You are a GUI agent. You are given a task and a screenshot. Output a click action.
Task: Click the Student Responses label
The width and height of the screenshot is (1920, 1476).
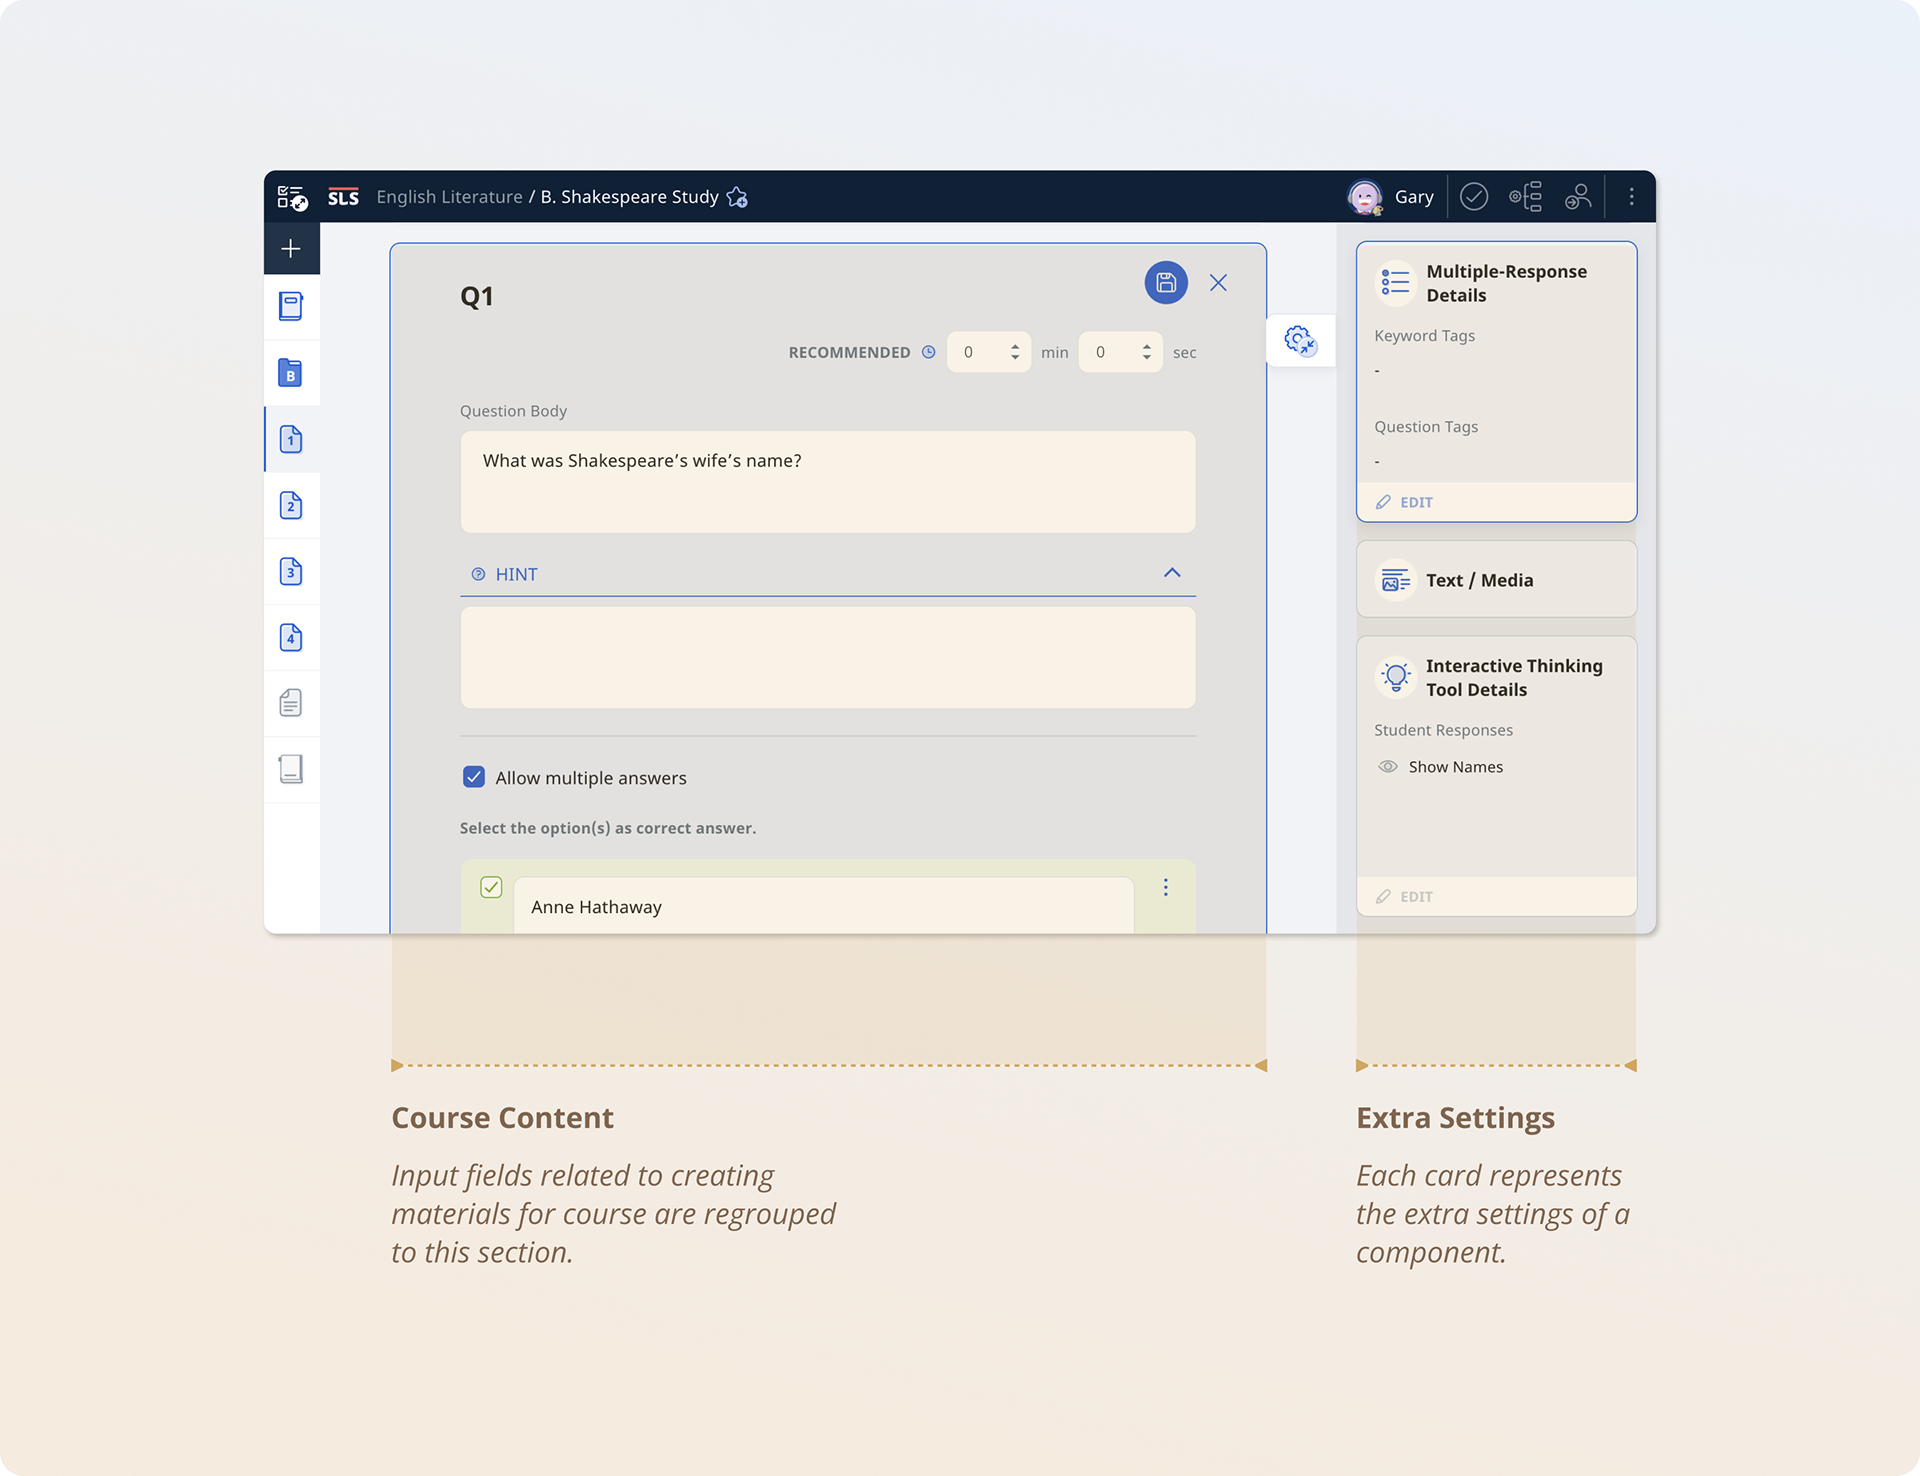[x=1443, y=730]
